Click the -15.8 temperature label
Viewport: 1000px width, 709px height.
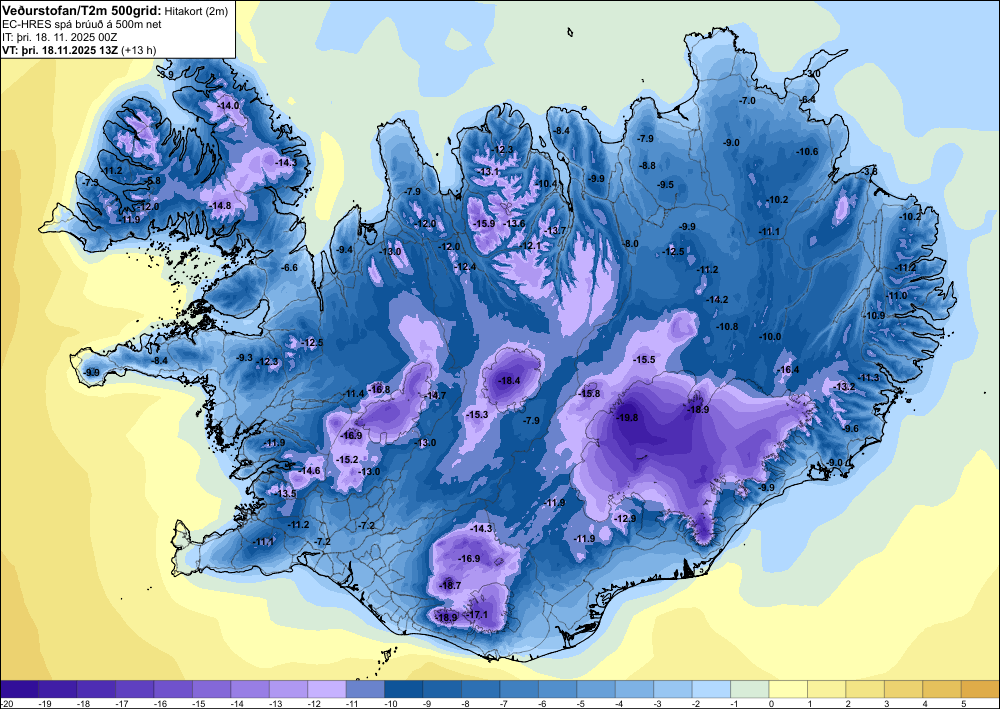click(589, 394)
